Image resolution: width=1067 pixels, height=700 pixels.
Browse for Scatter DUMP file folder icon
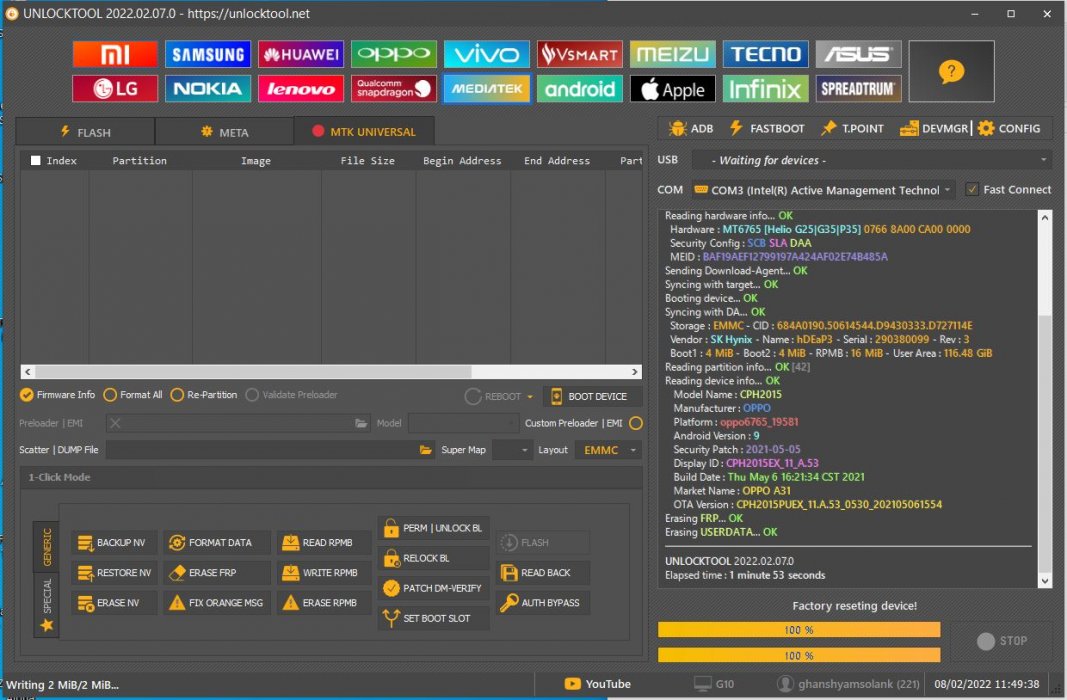pos(426,450)
